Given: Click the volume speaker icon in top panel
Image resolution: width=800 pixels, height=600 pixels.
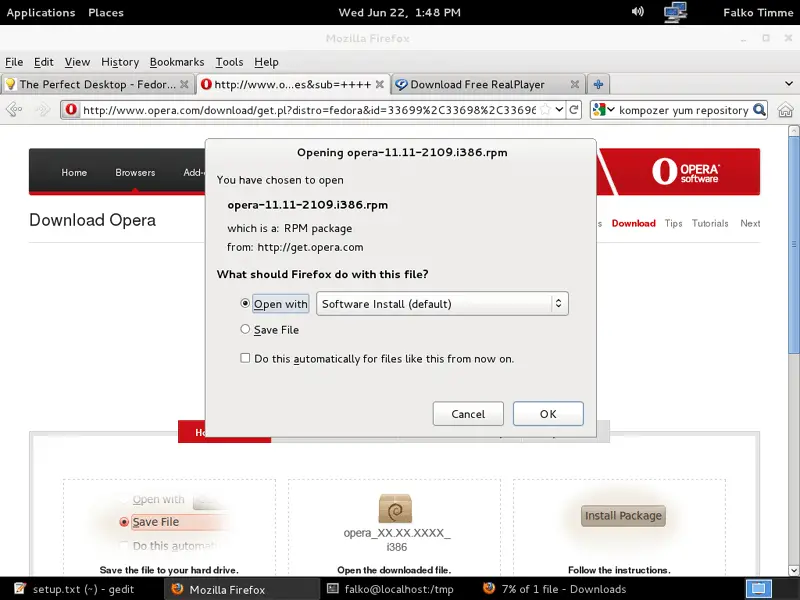Looking at the screenshot, I should click(638, 12).
